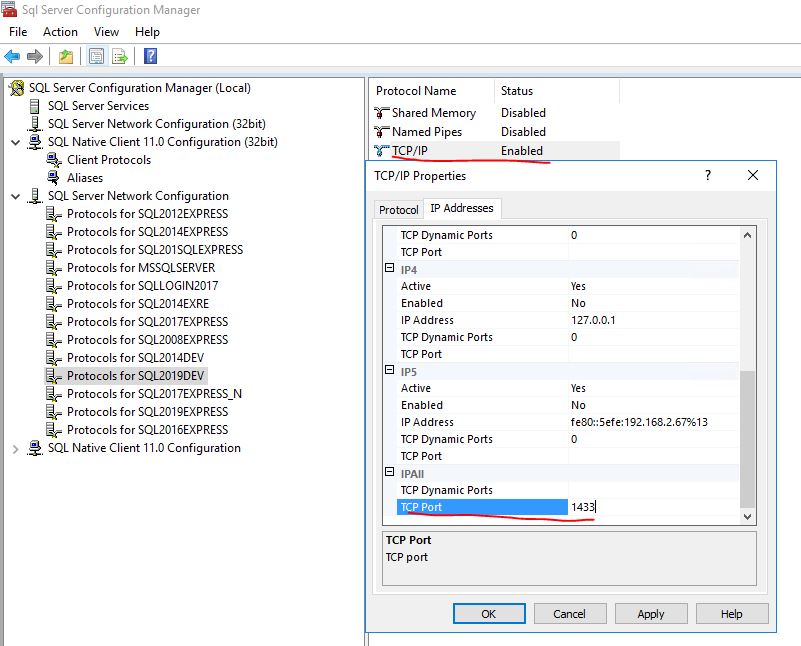The width and height of the screenshot is (801, 646).
Task: Select the IP Addresses tab
Action: (x=462, y=208)
